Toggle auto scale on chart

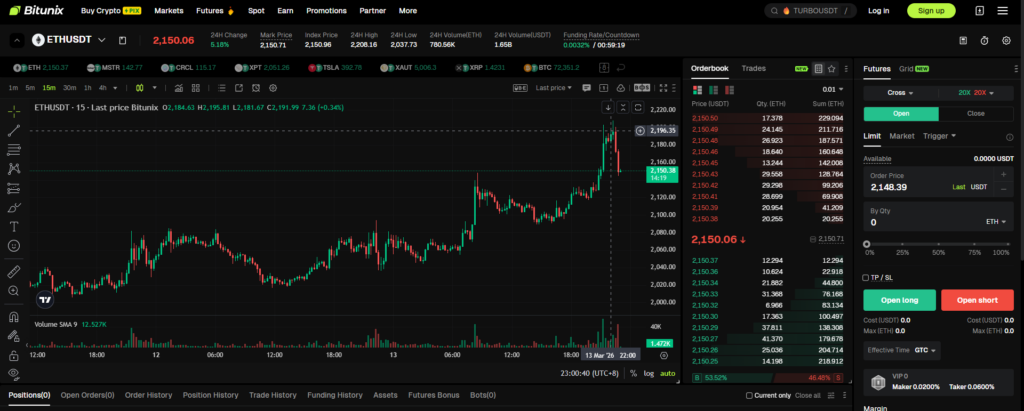coord(667,373)
